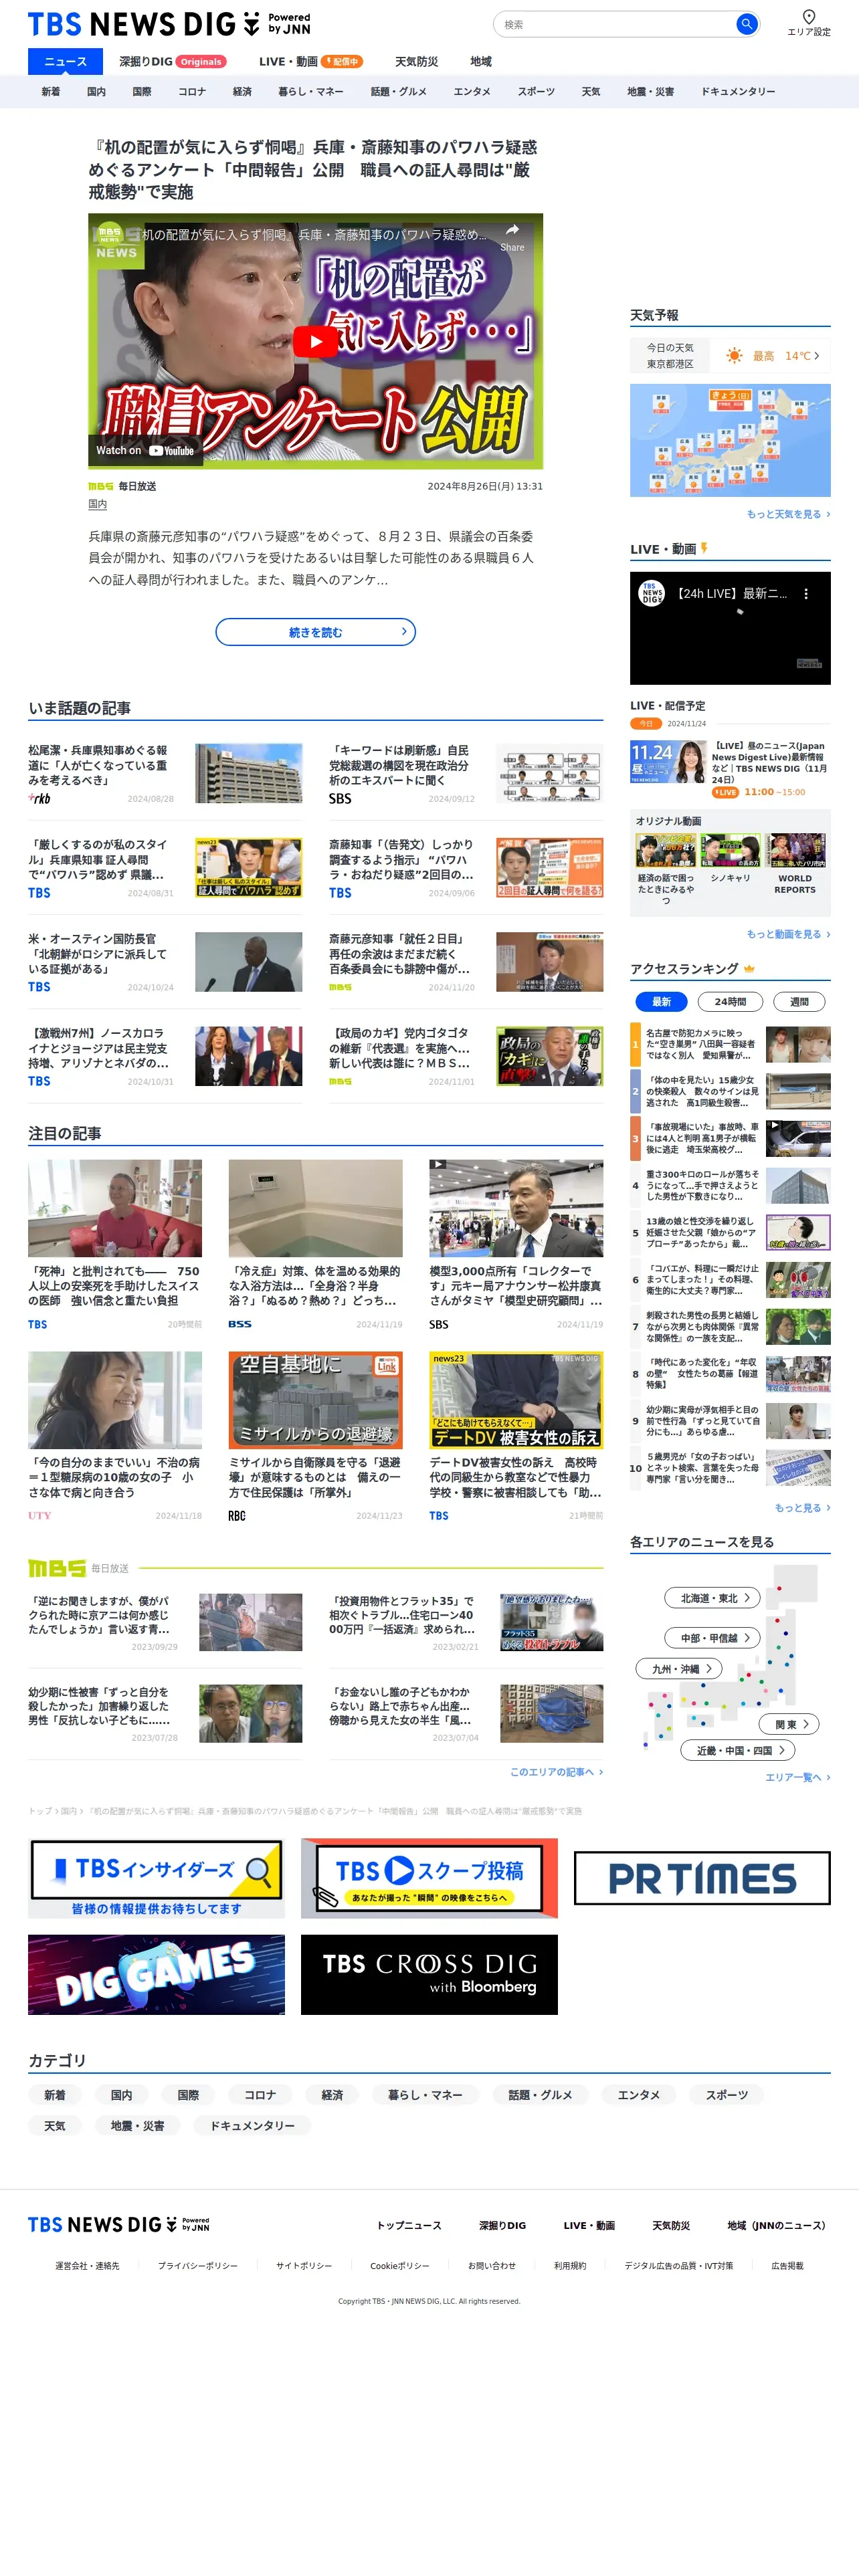Open the 深掘りDIG Originals tab

pyautogui.click(x=172, y=61)
